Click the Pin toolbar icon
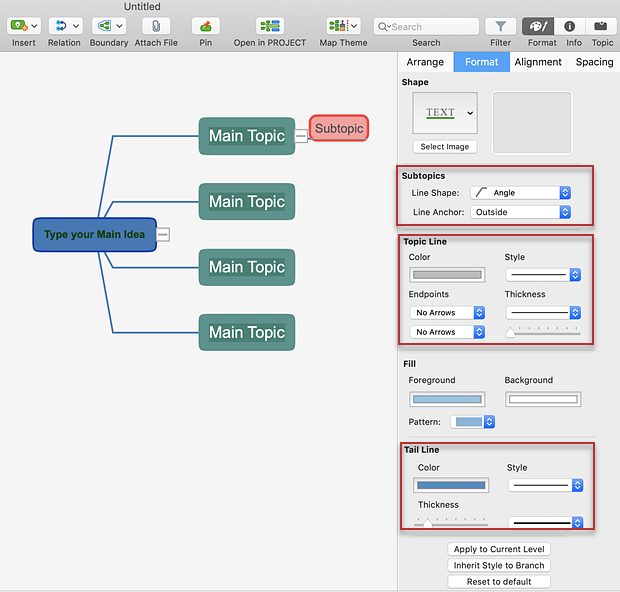Screen dimensions: 620x592 coord(205,26)
